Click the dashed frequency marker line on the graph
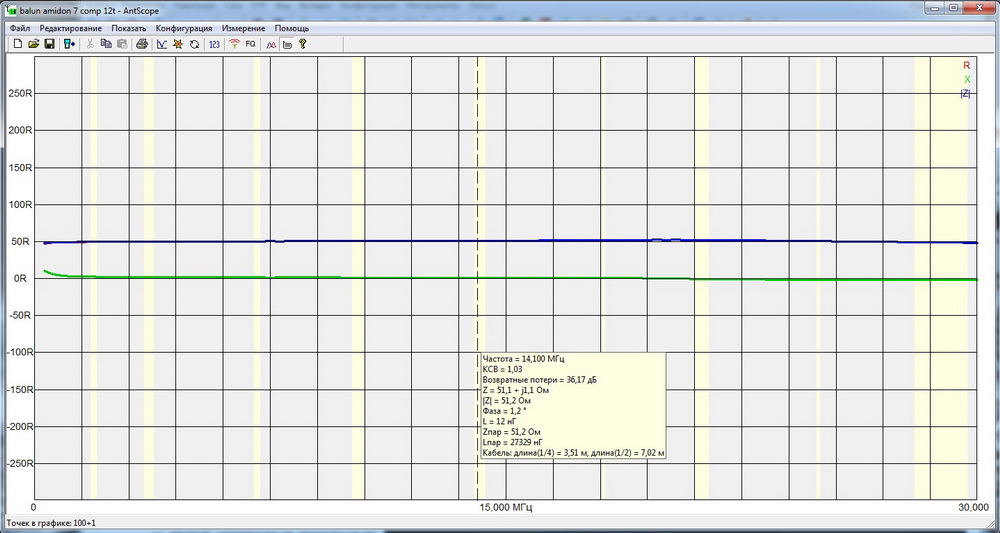 (x=478, y=200)
